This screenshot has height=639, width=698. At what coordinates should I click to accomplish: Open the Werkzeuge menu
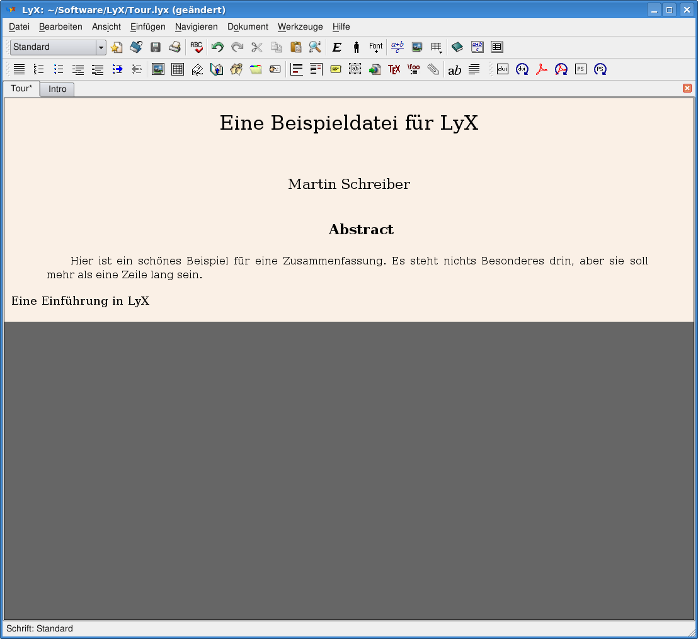(300, 27)
